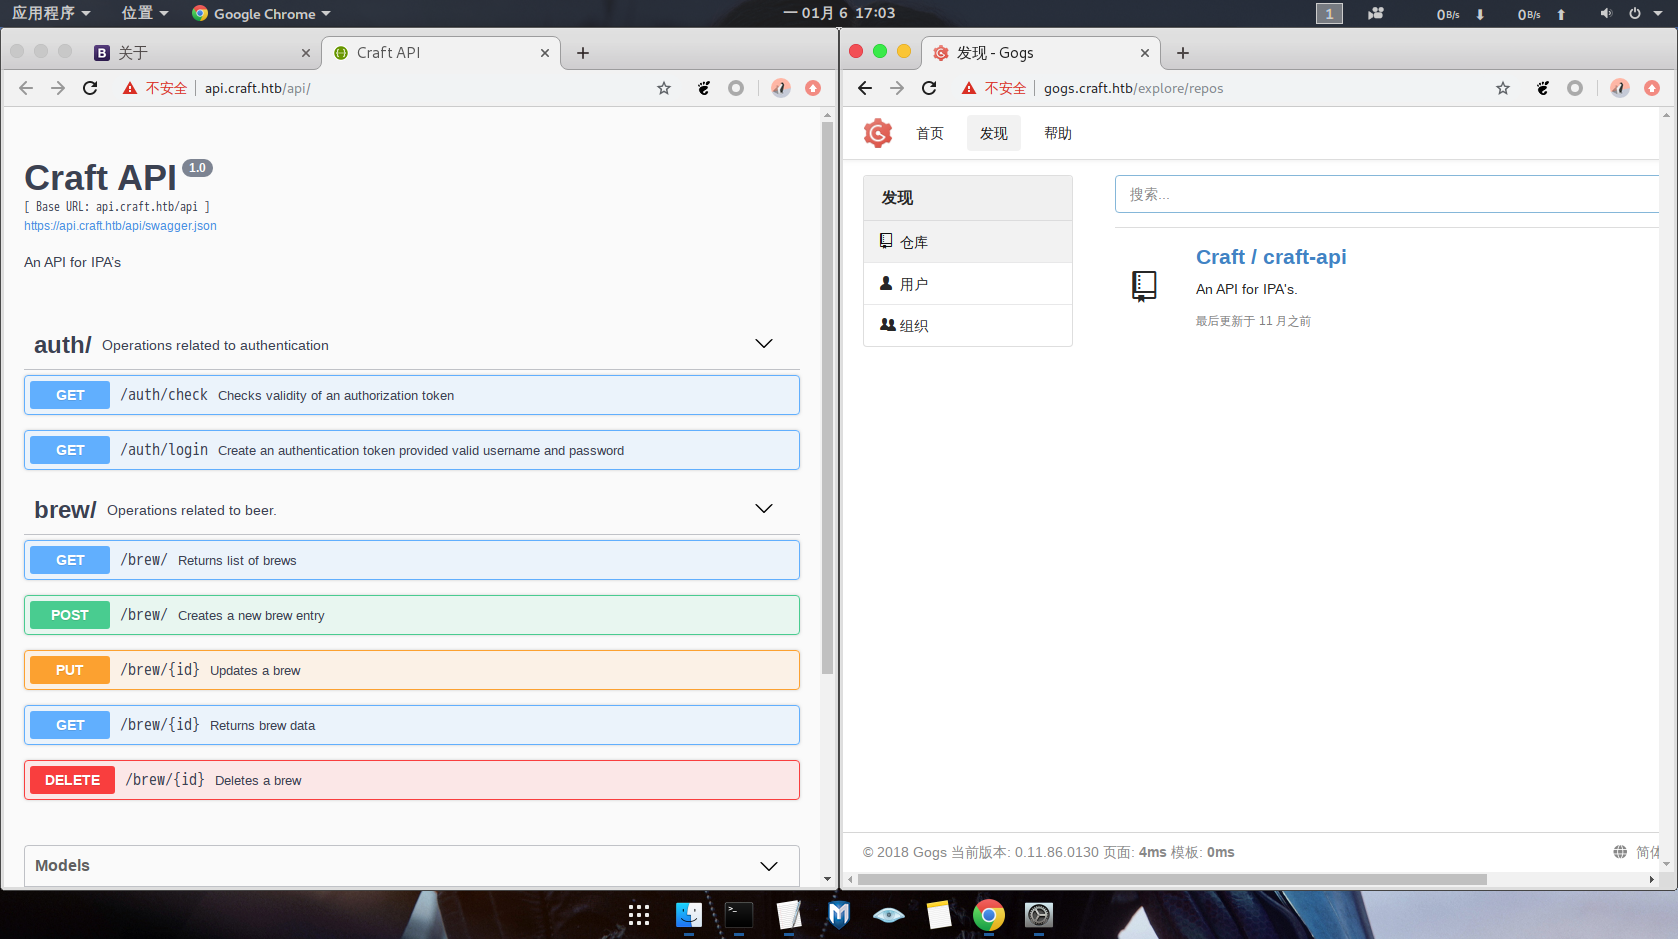Close the Craft API tab

pyautogui.click(x=545, y=53)
